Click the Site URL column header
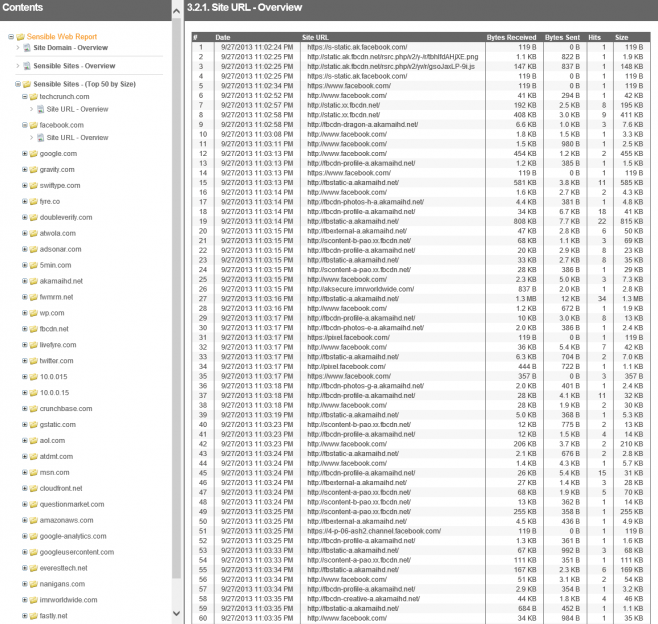The width and height of the screenshot is (658, 624). [x=317, y=36]
